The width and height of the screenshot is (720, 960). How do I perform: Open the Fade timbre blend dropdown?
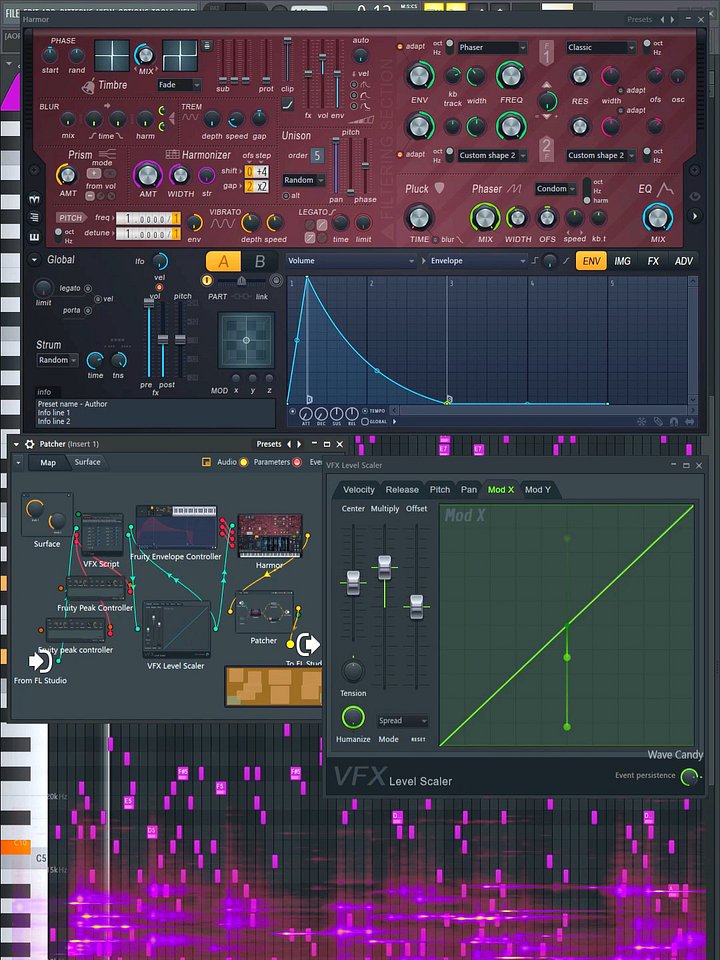click(x=179, y=85)
